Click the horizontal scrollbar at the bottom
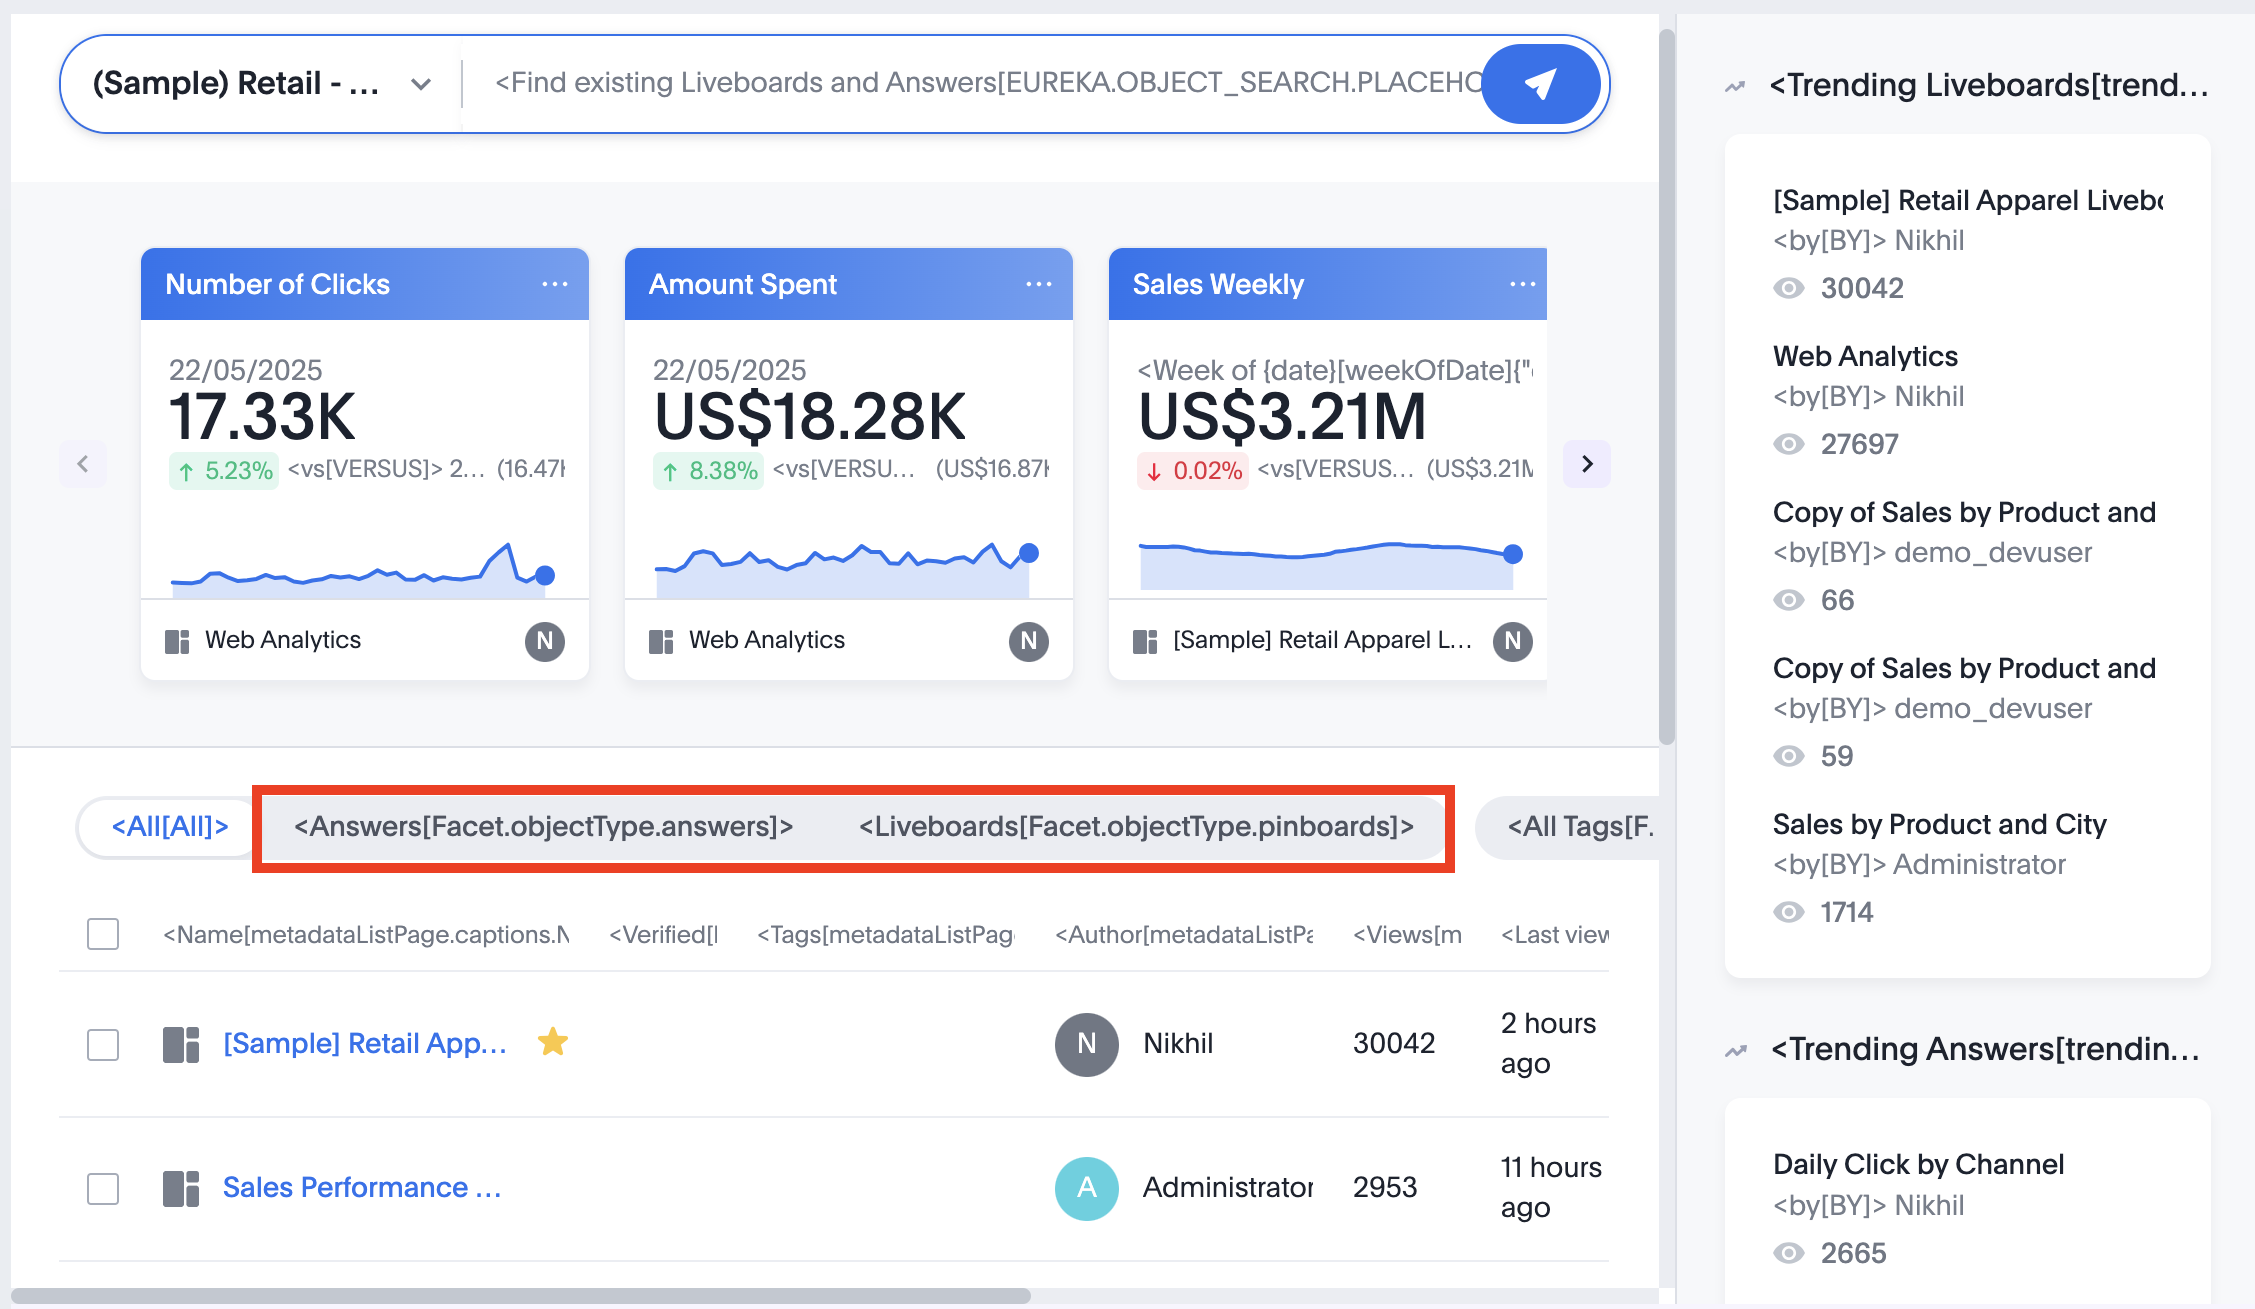This screenshot has width=2255, height=1309. pos(520,1295)
